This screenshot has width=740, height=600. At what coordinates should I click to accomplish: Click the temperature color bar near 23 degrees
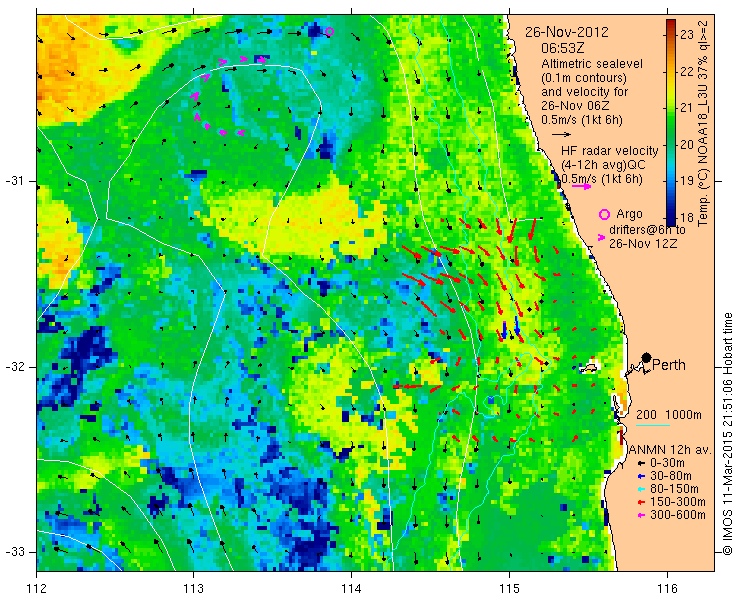point(671,34)
